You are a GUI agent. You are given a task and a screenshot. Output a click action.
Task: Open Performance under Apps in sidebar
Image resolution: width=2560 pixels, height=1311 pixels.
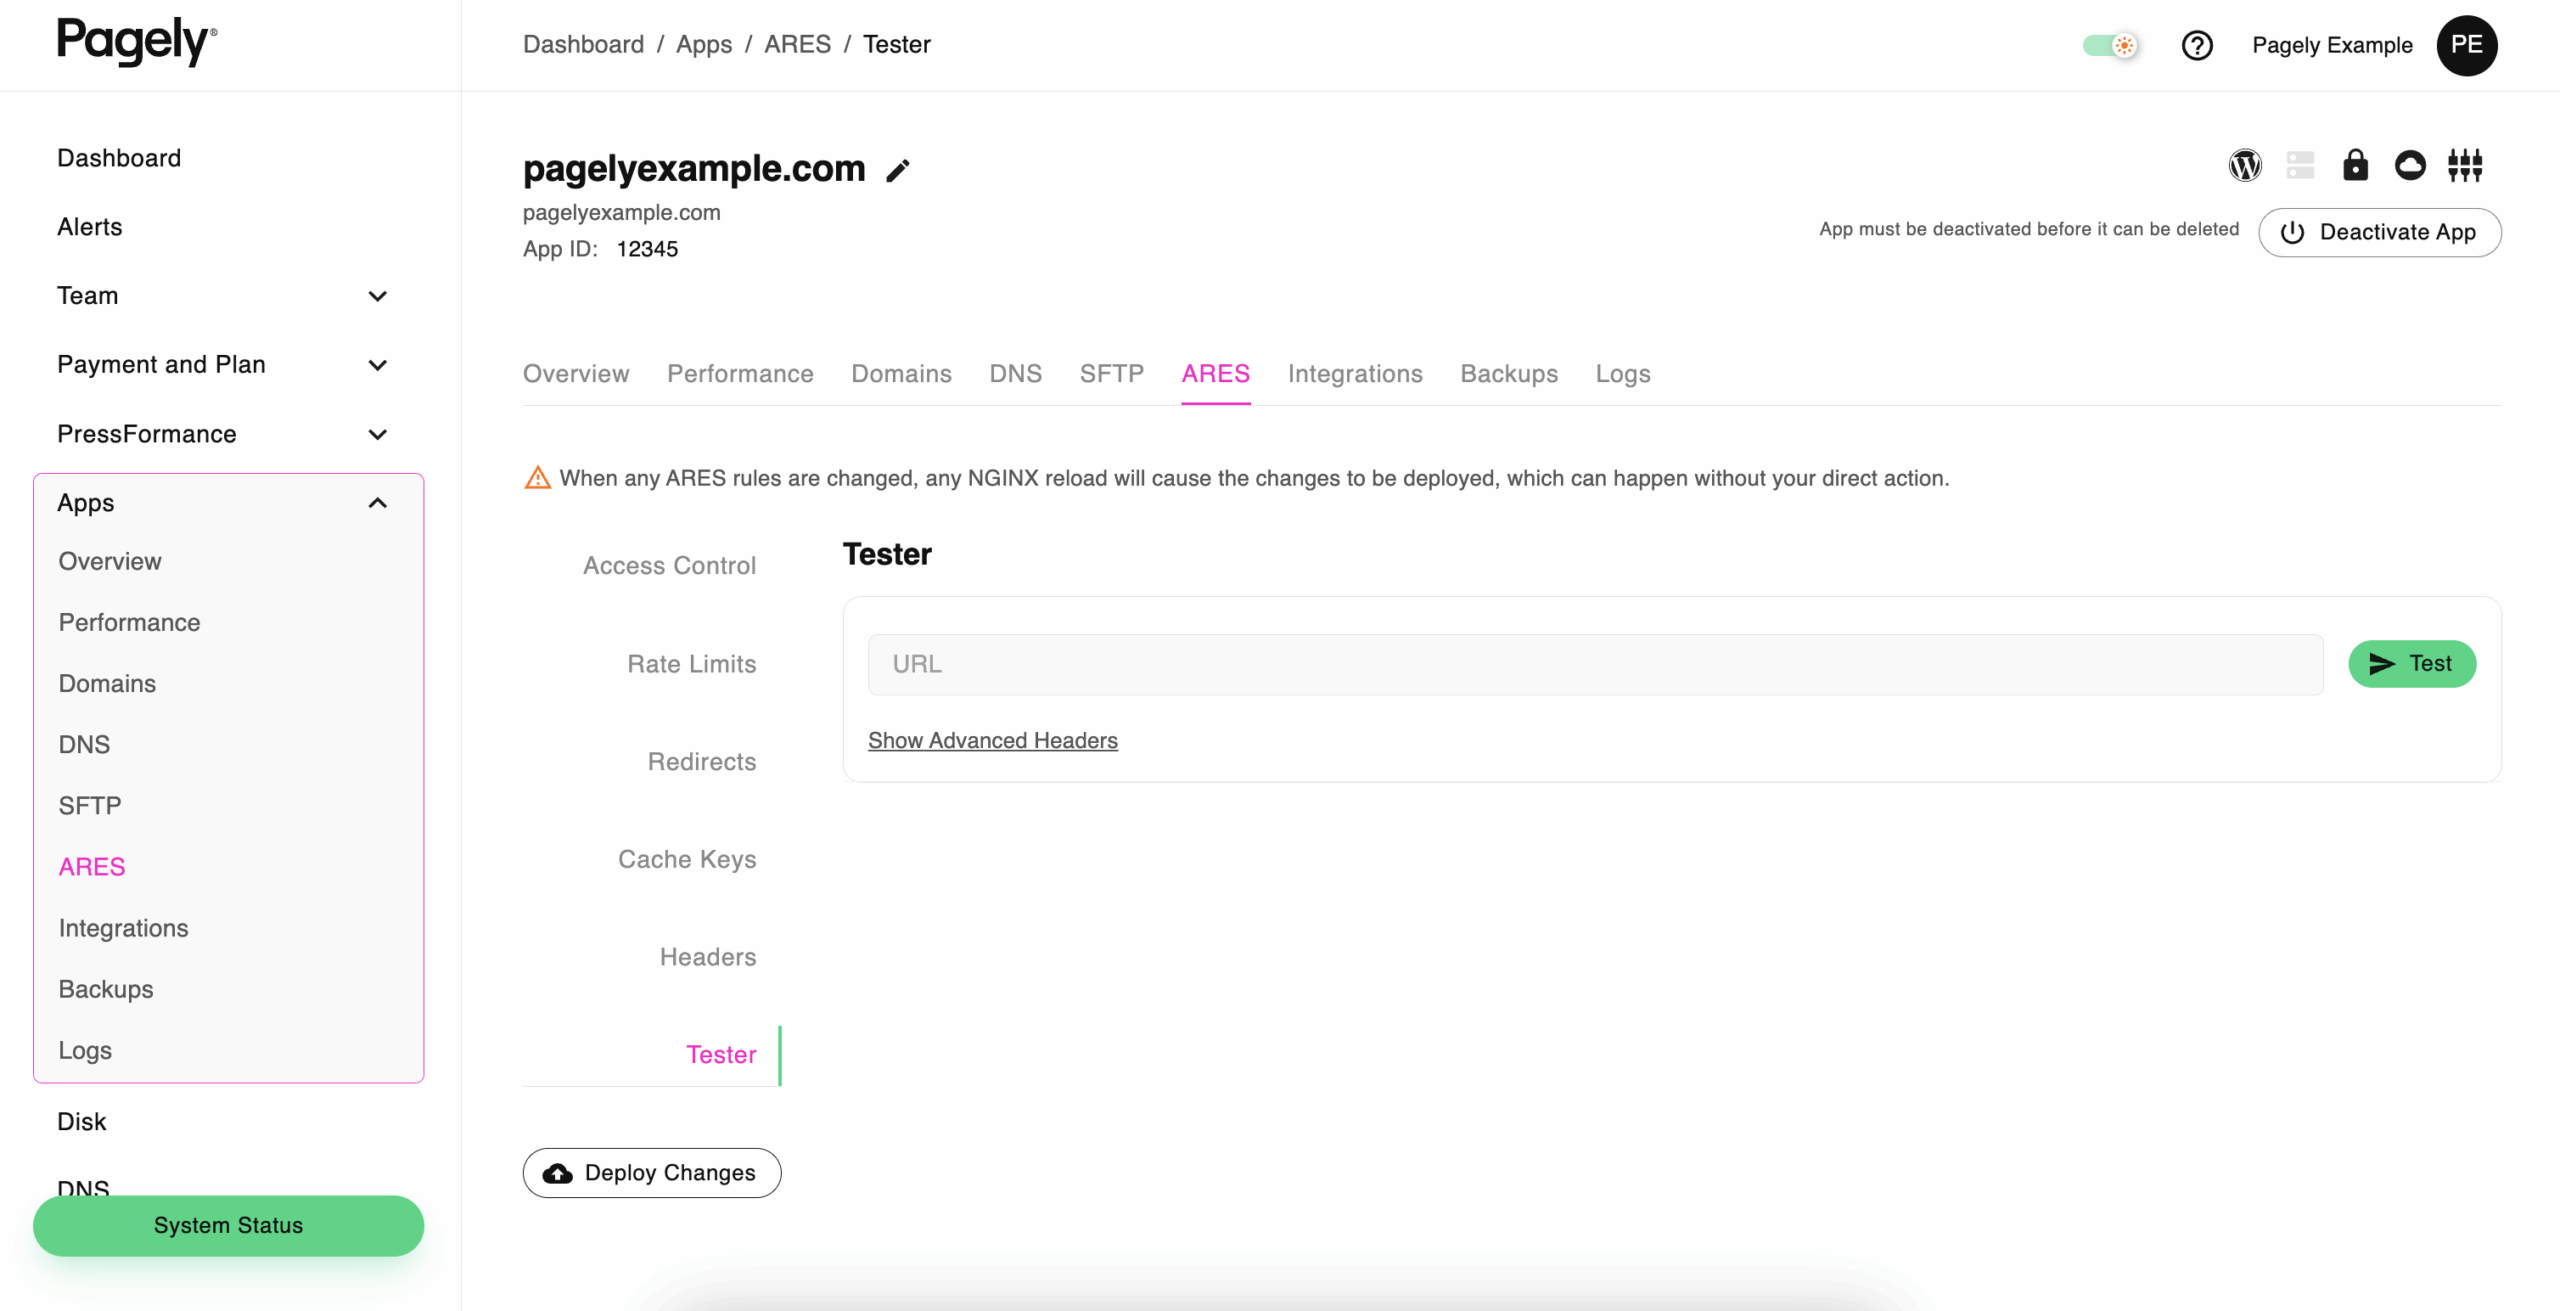pos(129,623)
